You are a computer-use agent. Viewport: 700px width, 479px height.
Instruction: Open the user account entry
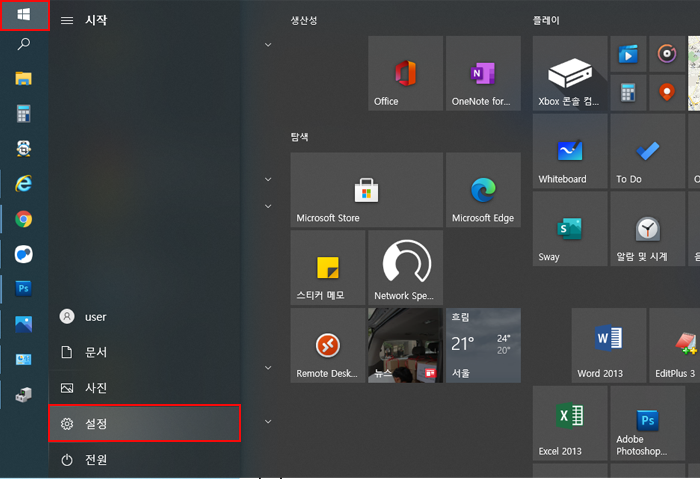(145, 317)
